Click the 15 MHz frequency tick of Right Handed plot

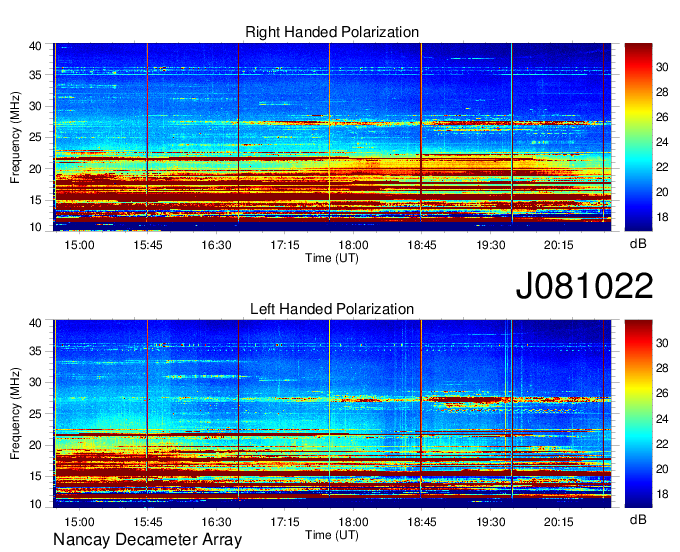coord(35,200)
